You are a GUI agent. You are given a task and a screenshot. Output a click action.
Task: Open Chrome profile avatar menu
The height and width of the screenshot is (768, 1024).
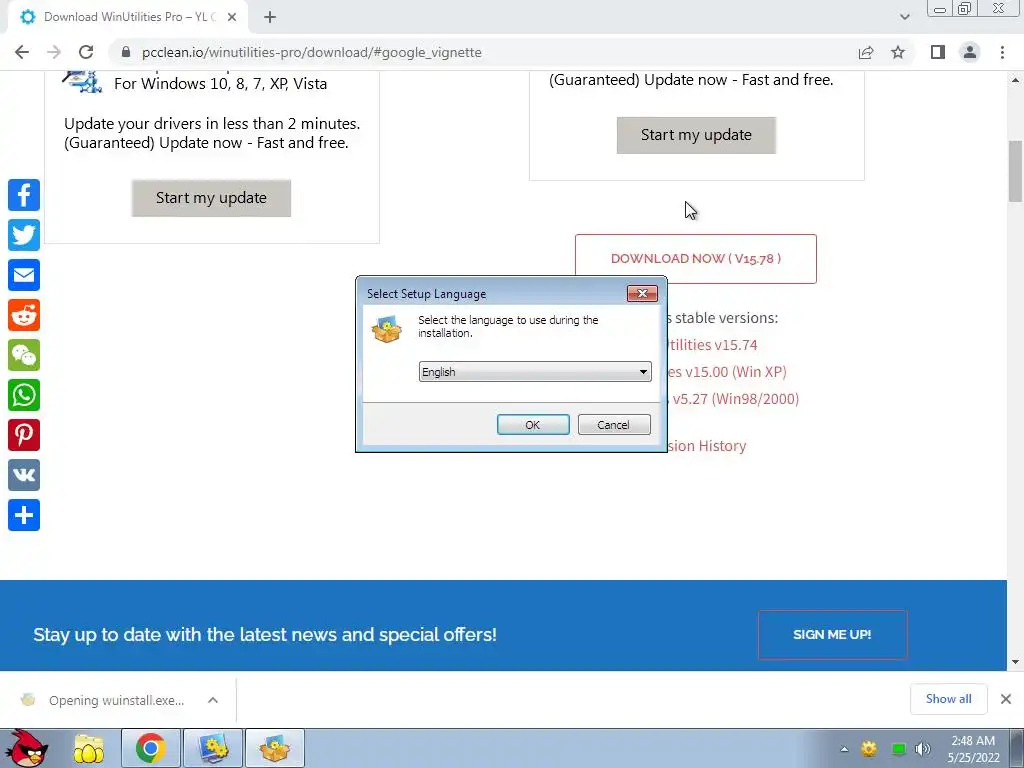coord(970,52)
